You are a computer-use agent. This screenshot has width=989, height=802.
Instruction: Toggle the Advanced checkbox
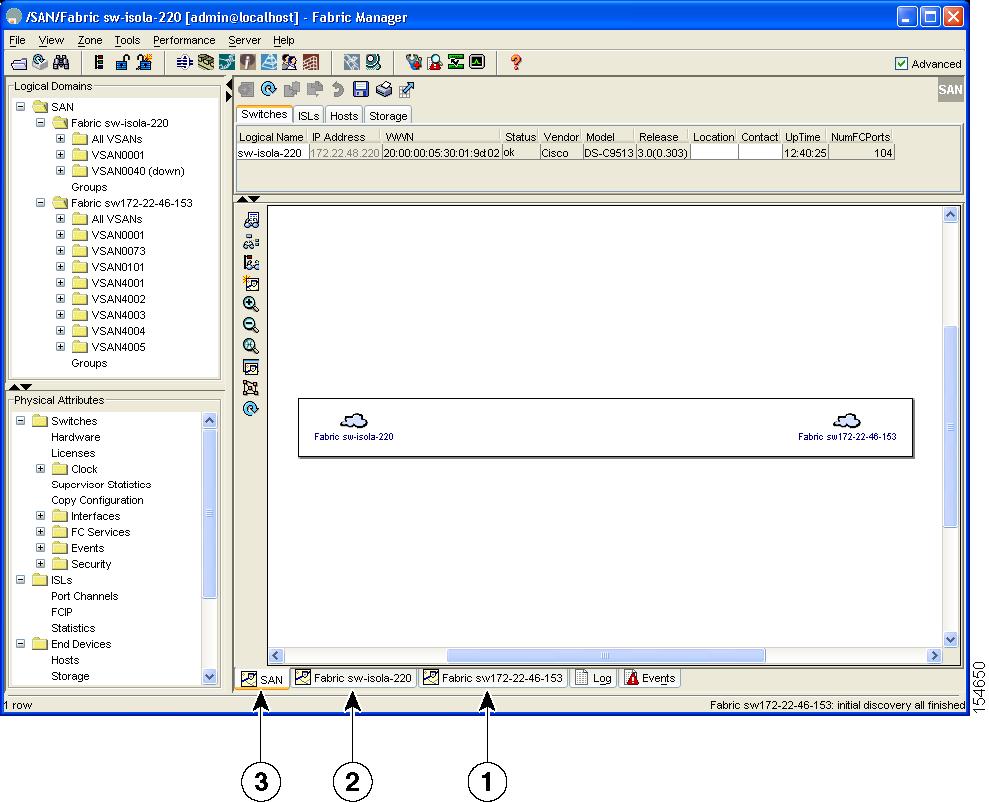click(901, 64)
